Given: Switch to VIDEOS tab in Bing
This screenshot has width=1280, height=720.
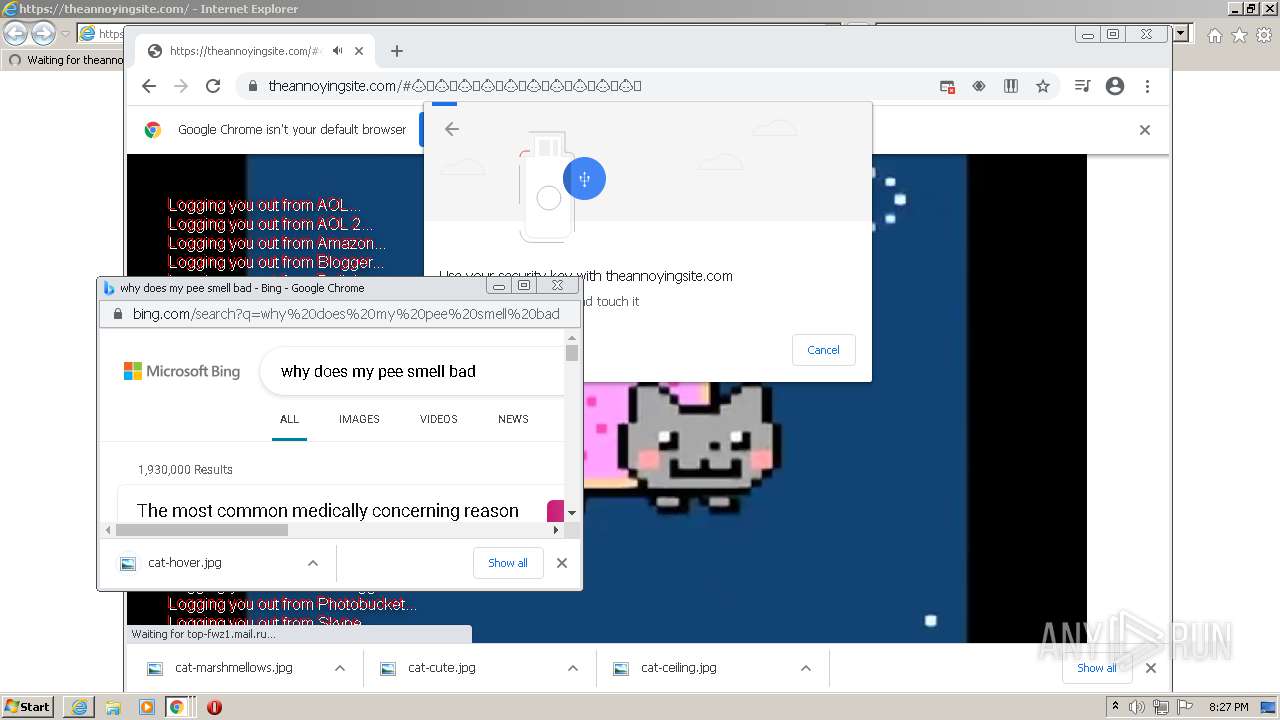Looking at the screenshot, I should (439, 419).
